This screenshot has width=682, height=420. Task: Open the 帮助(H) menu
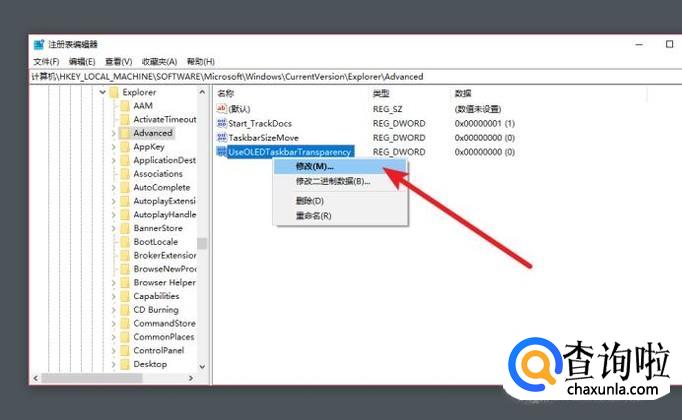click(201, 62)
